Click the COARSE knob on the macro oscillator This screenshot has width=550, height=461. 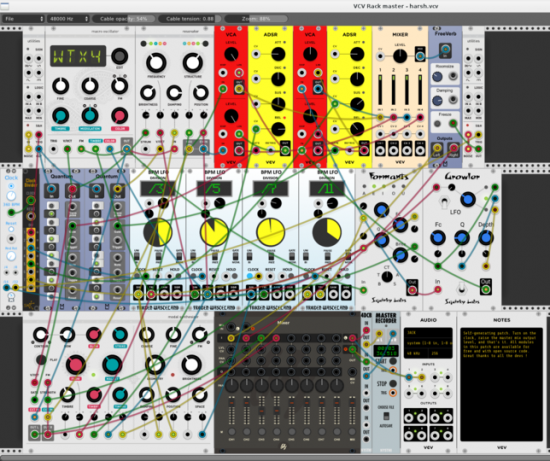90,86
